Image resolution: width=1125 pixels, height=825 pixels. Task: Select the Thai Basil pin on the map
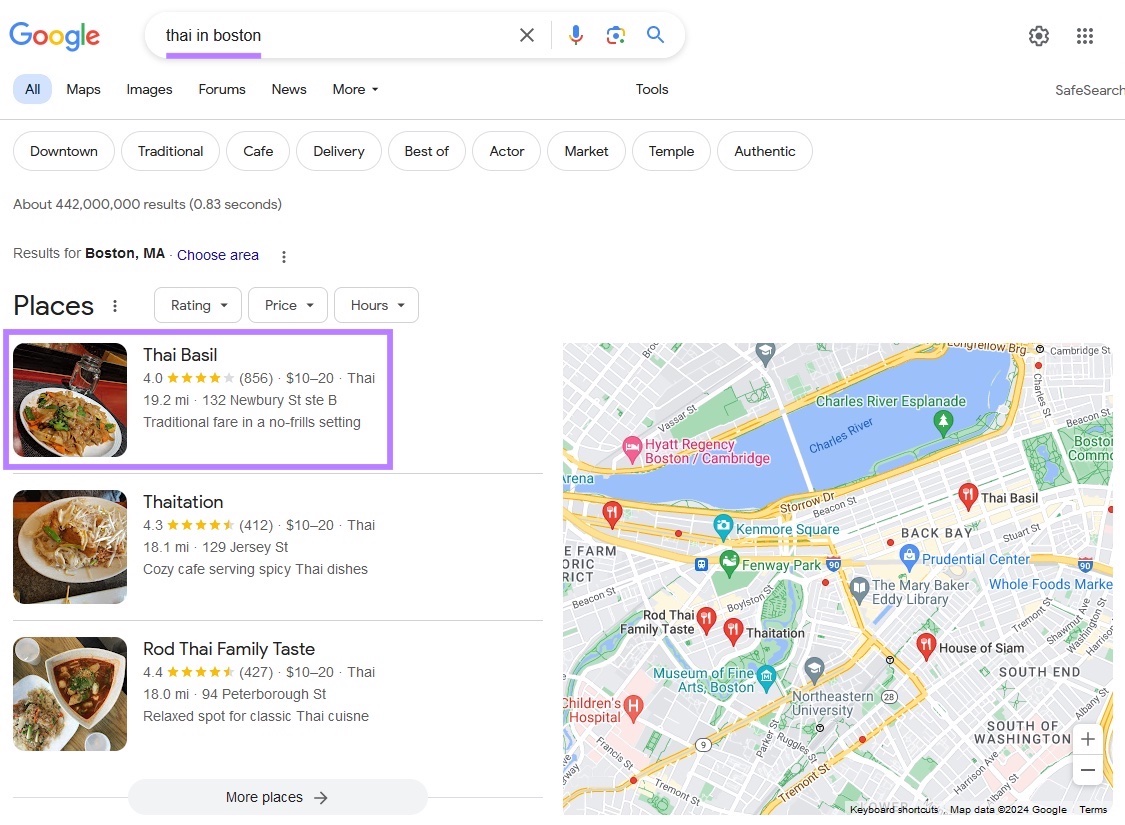pyautogui.click(x=967, y=494)
